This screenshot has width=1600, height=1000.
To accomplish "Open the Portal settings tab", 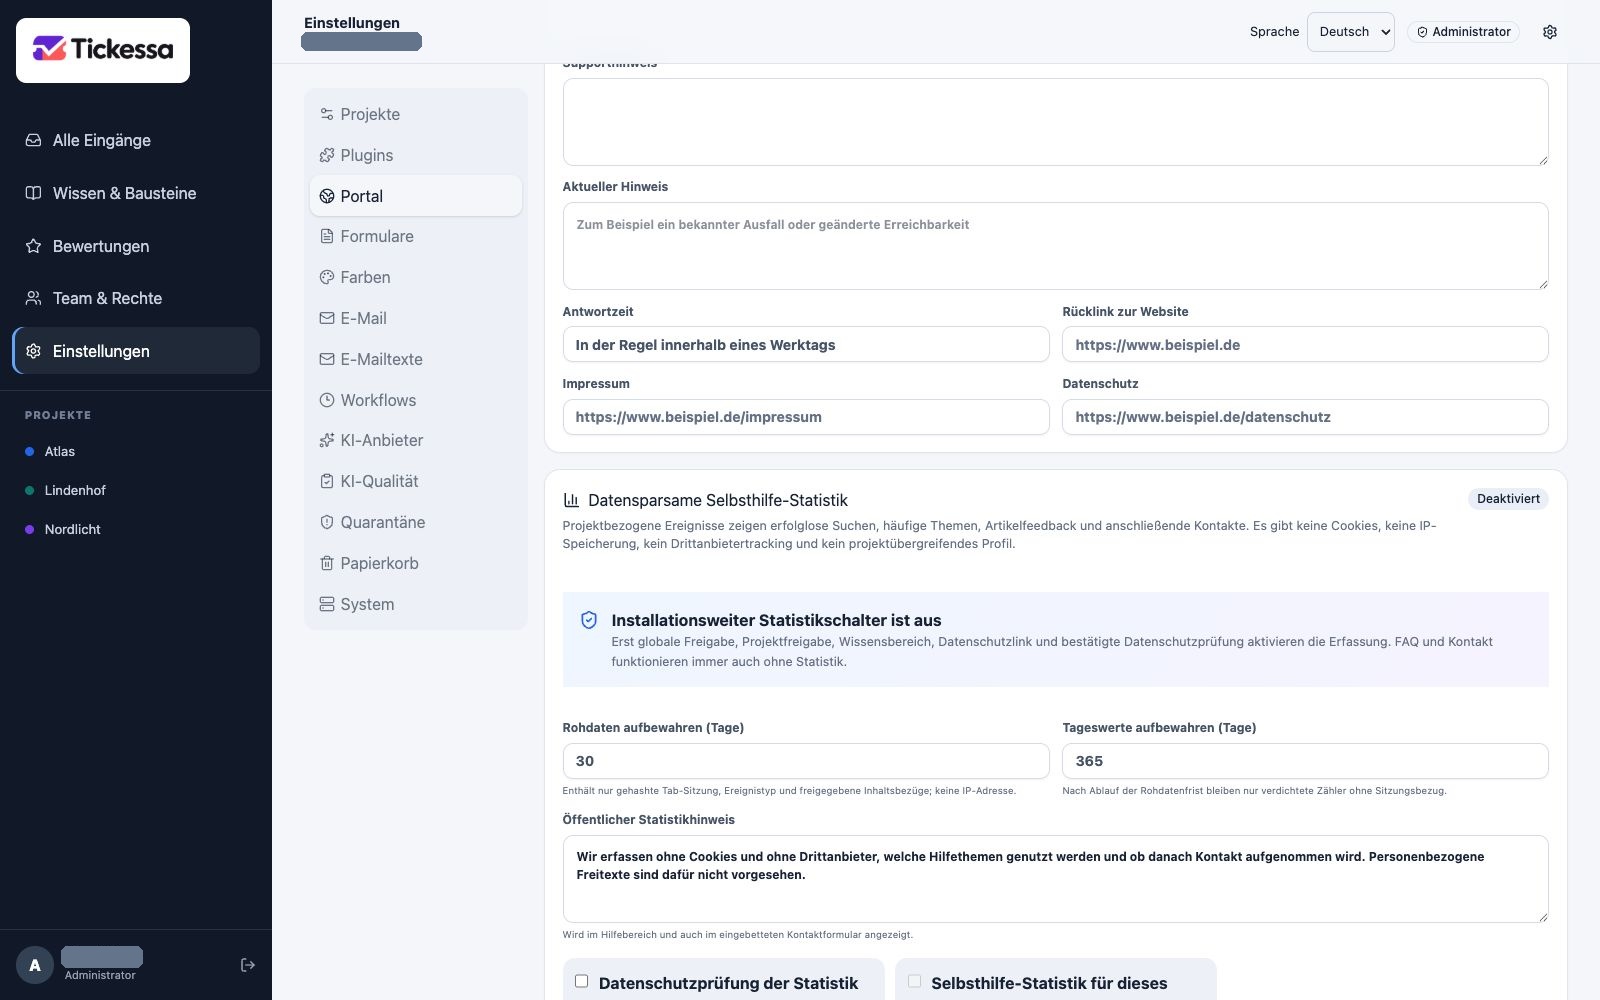I will [x=416, y=196].
